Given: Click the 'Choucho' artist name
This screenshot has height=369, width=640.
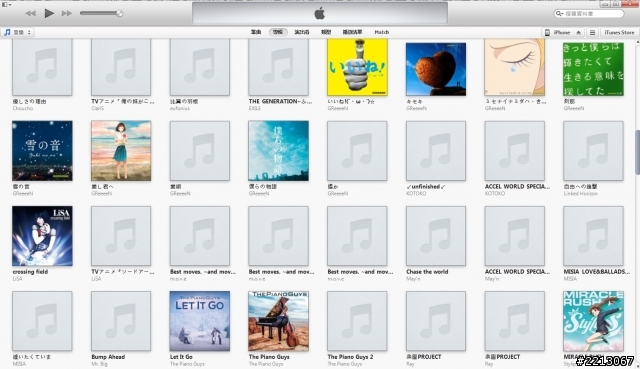Looking at the screenshot, I should click(x=23, y=108).
